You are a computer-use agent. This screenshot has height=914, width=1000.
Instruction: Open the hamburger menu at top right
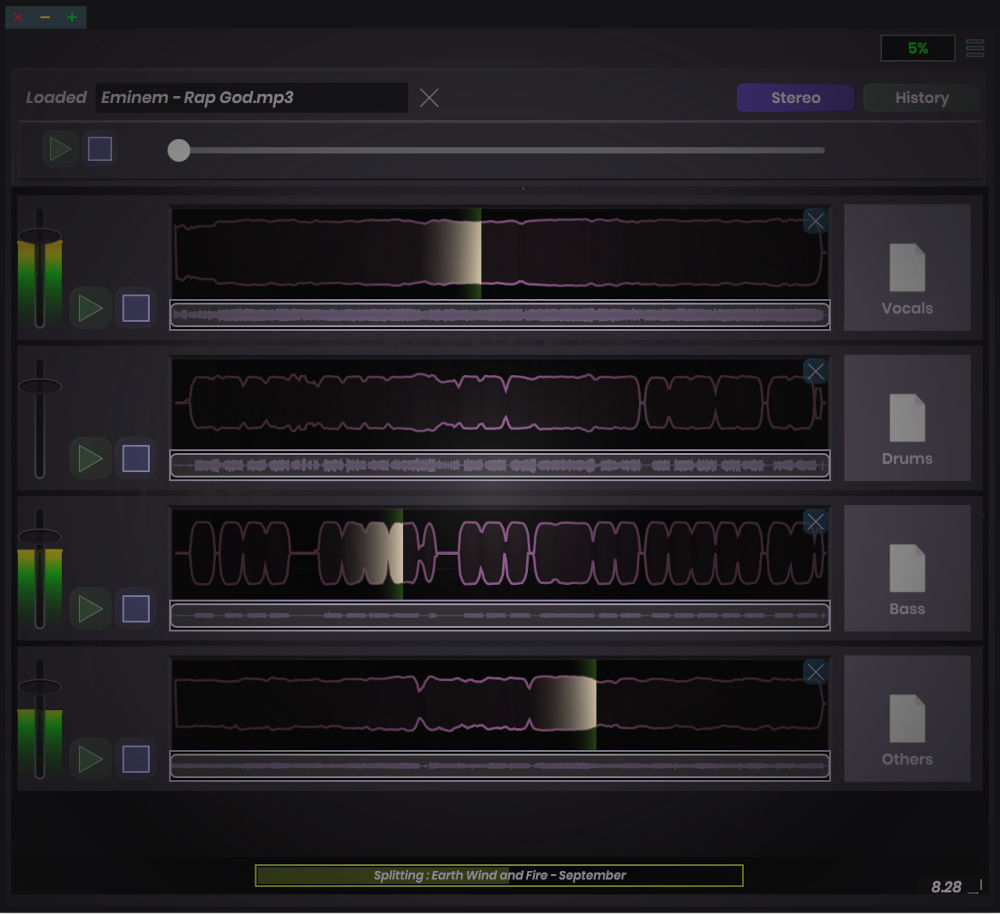click(975, 47)
